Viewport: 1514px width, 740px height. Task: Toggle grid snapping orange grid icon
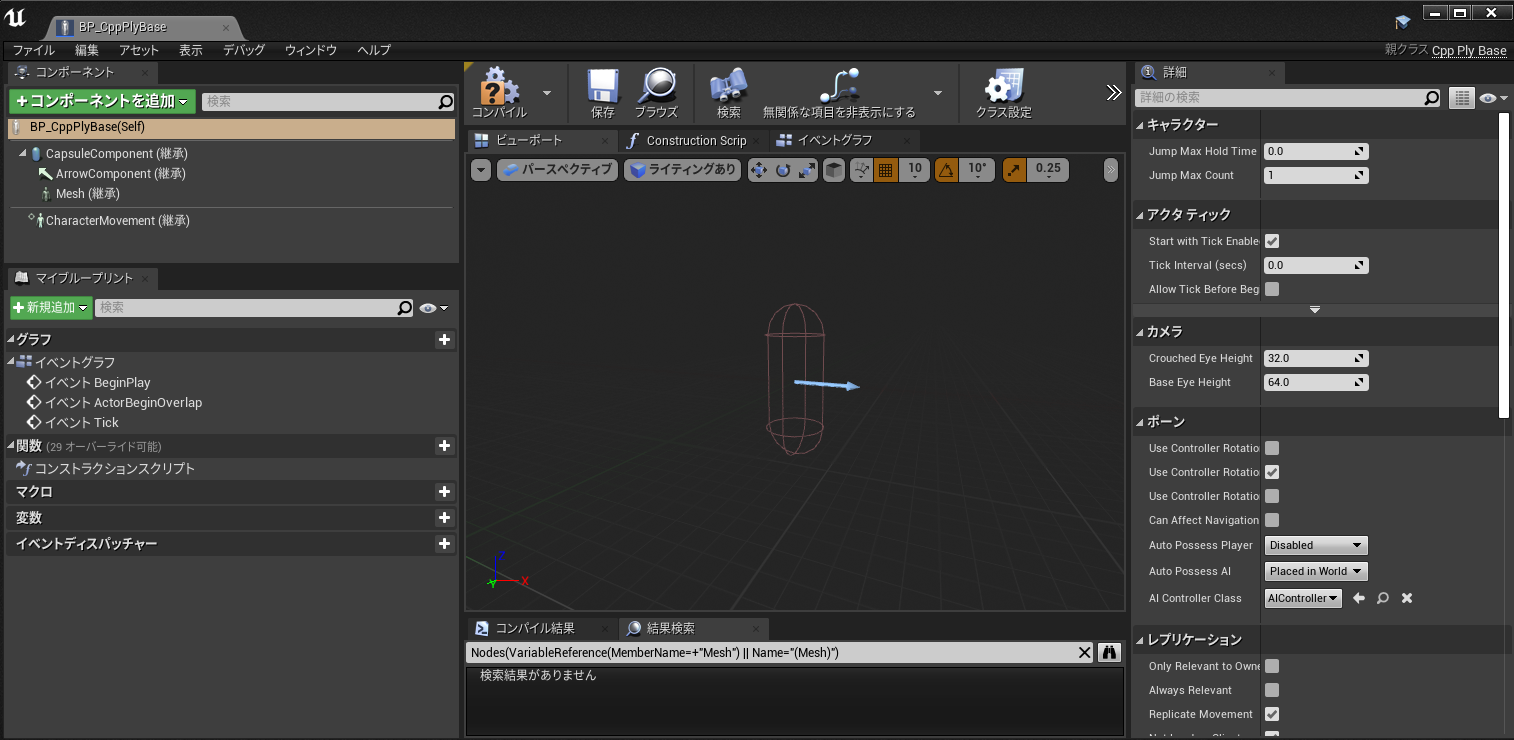pyautogui.click(x=885, y=170)
